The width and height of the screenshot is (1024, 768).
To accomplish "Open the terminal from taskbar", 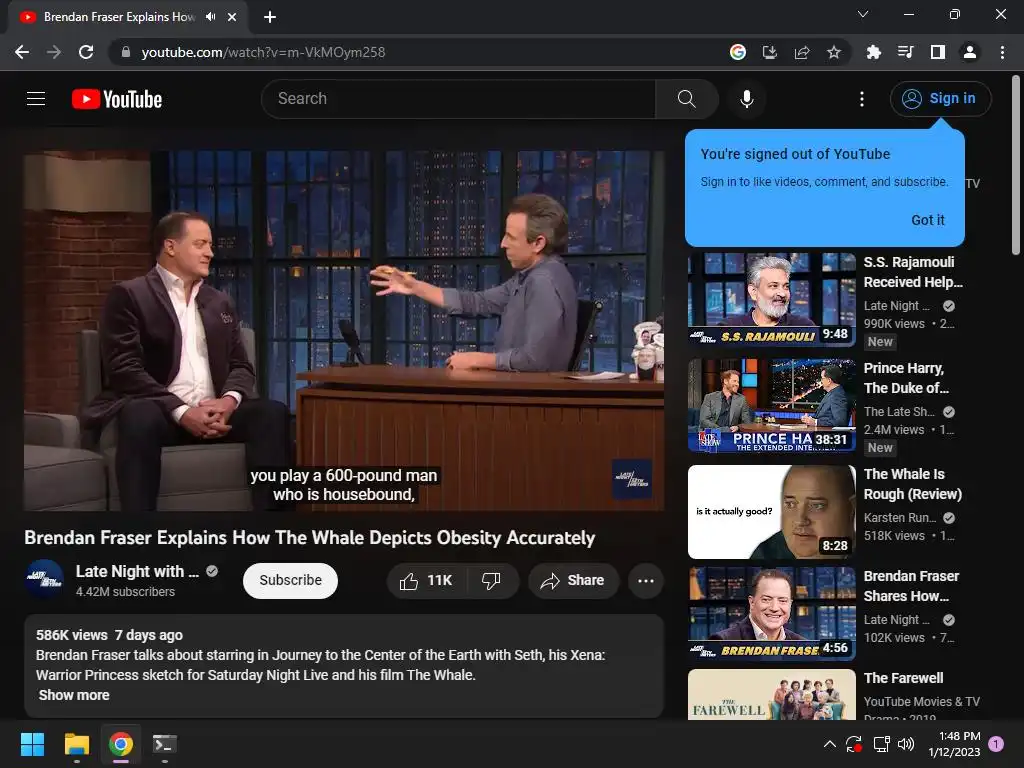I will tap(165, 744).
